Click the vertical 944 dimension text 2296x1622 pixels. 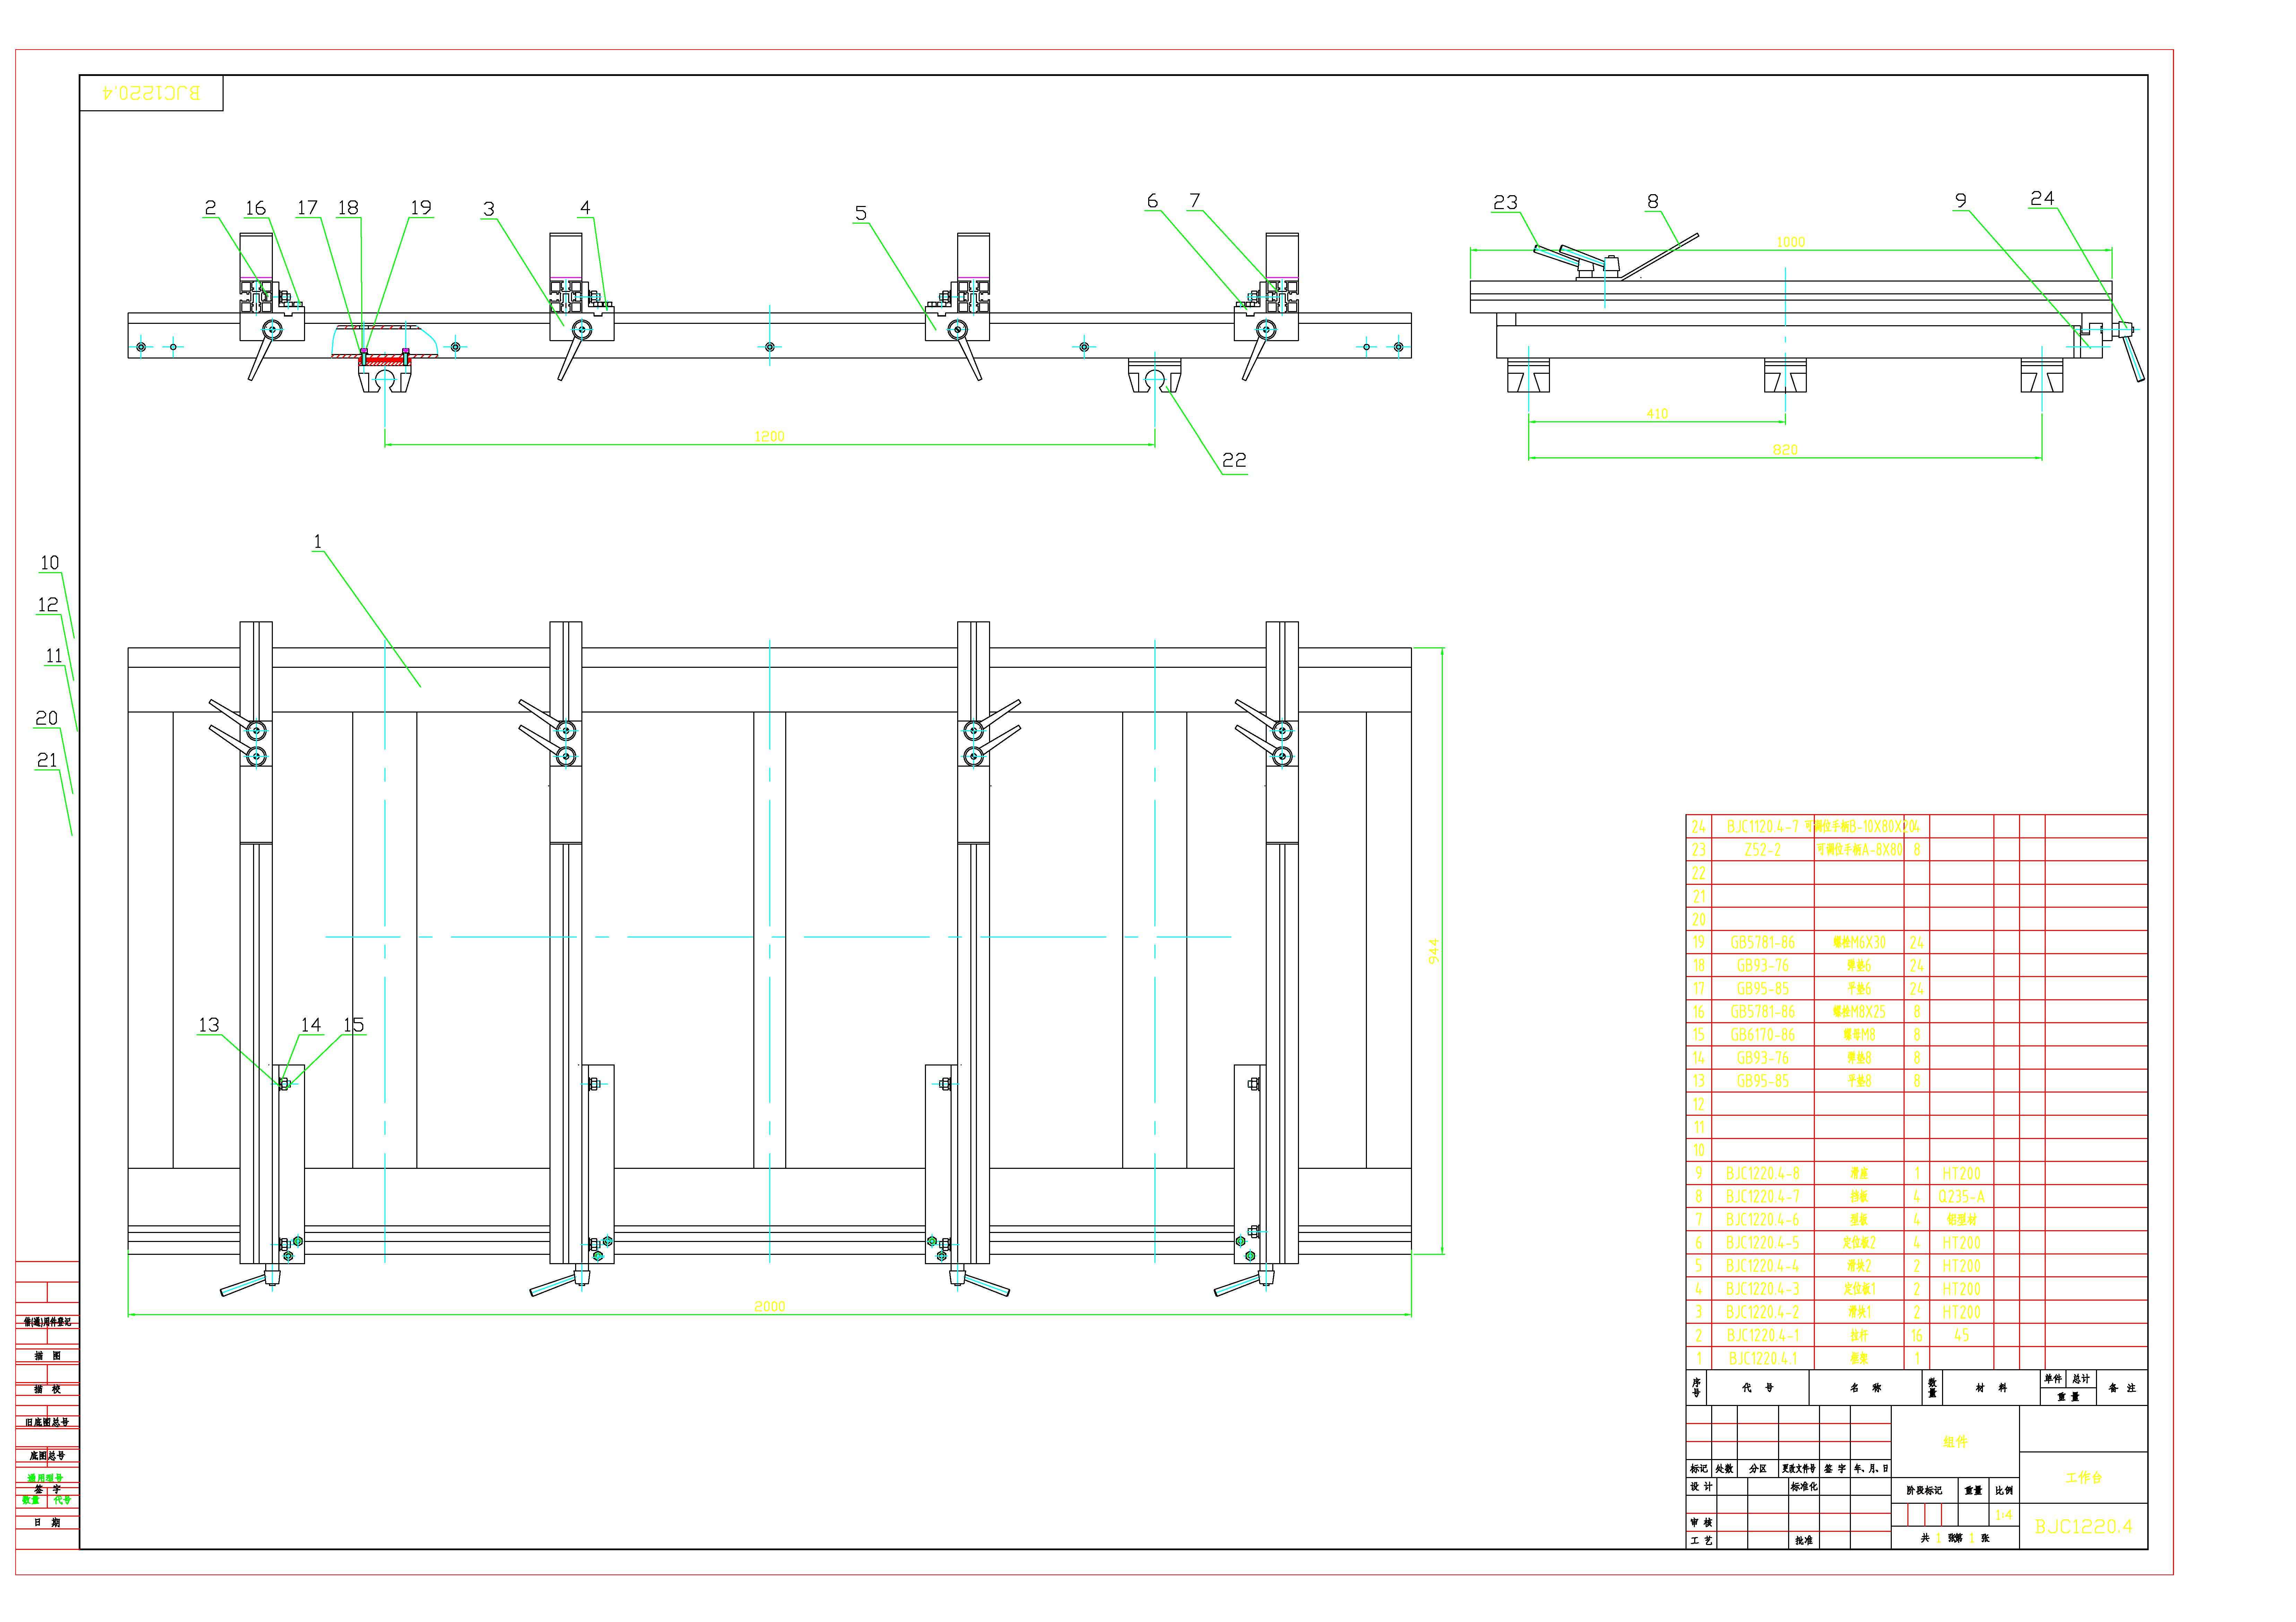(1433, 951)
